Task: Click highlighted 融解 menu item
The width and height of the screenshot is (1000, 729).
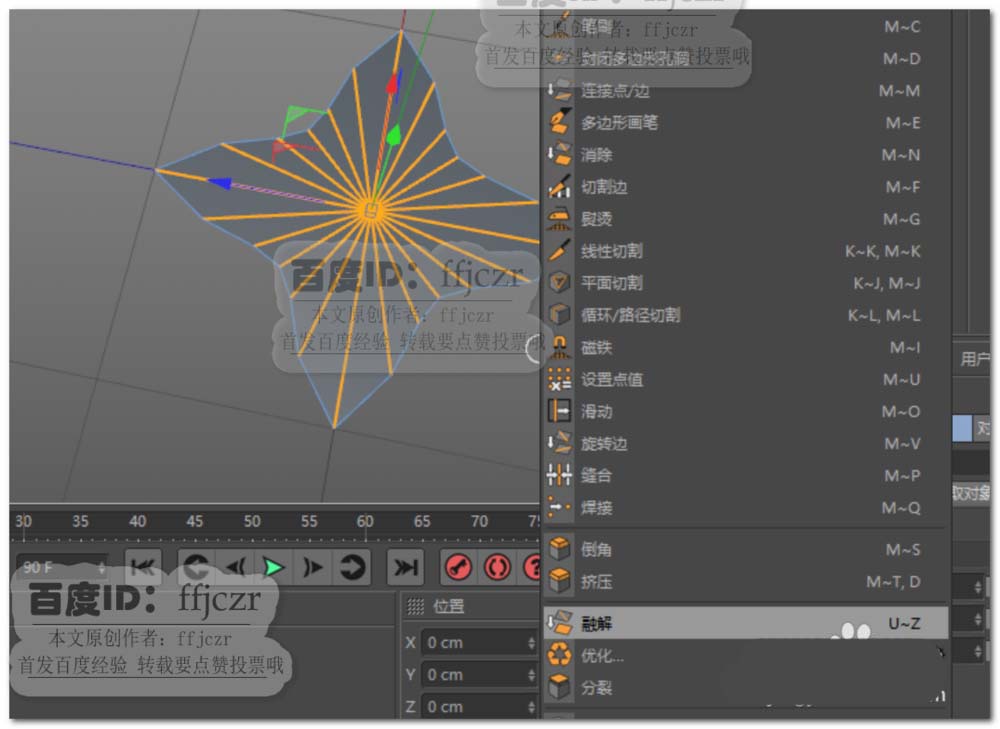Action: pos(745,623)
